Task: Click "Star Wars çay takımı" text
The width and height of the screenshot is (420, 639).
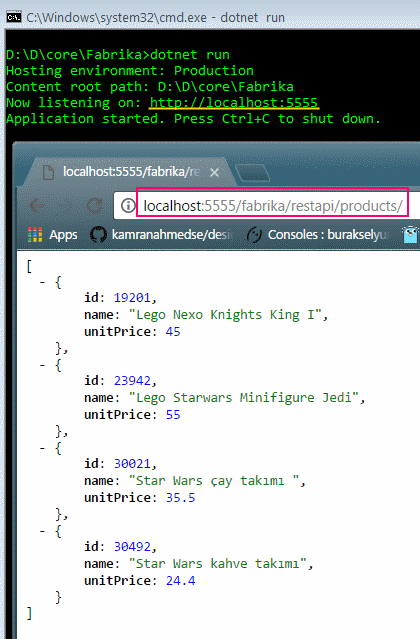Action: tap(214, 481)
